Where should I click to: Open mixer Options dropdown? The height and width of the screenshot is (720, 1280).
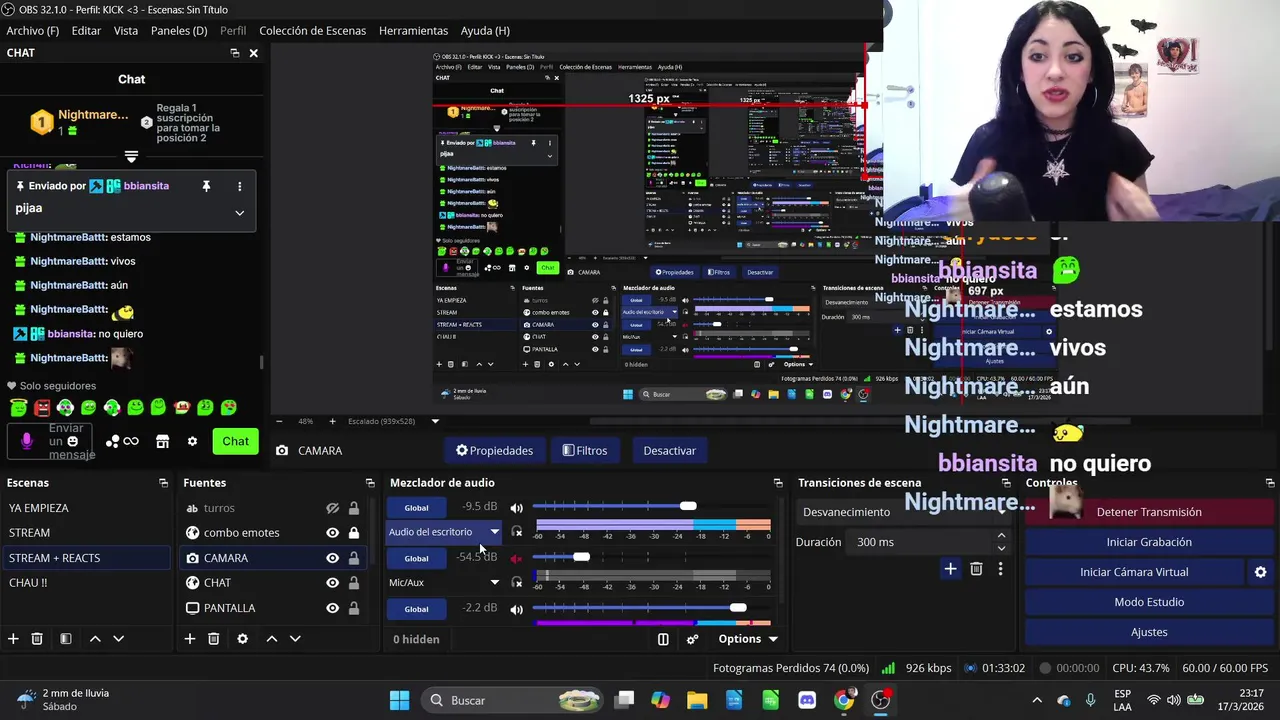tap(747, 639)
